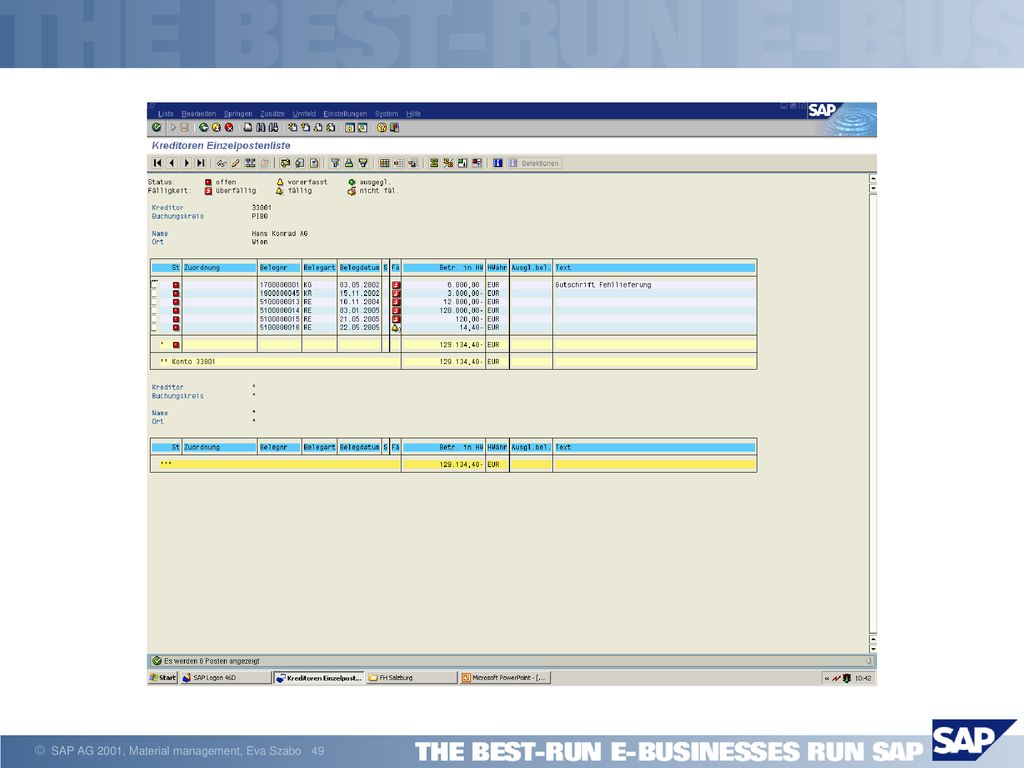Click the Find Next binoculars icon
1024x768 pixels.
(273, 128)
